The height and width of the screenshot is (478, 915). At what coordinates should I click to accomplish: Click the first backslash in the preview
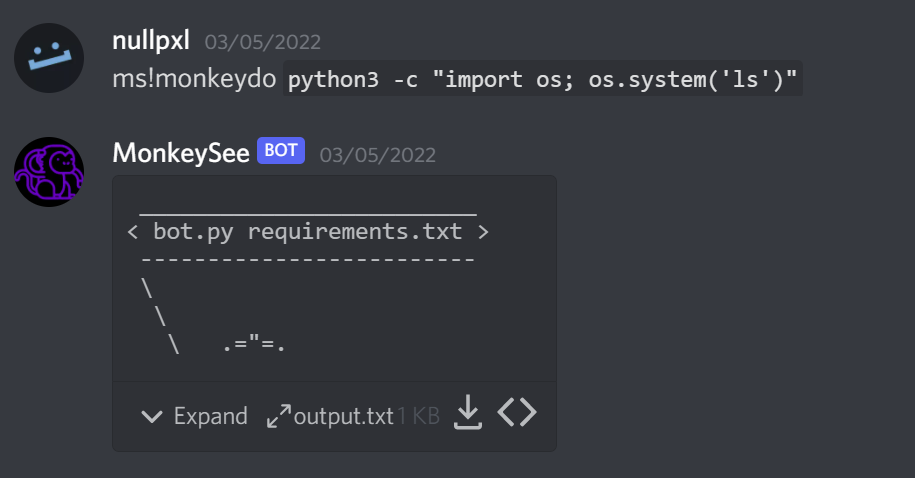pos(148,288)
